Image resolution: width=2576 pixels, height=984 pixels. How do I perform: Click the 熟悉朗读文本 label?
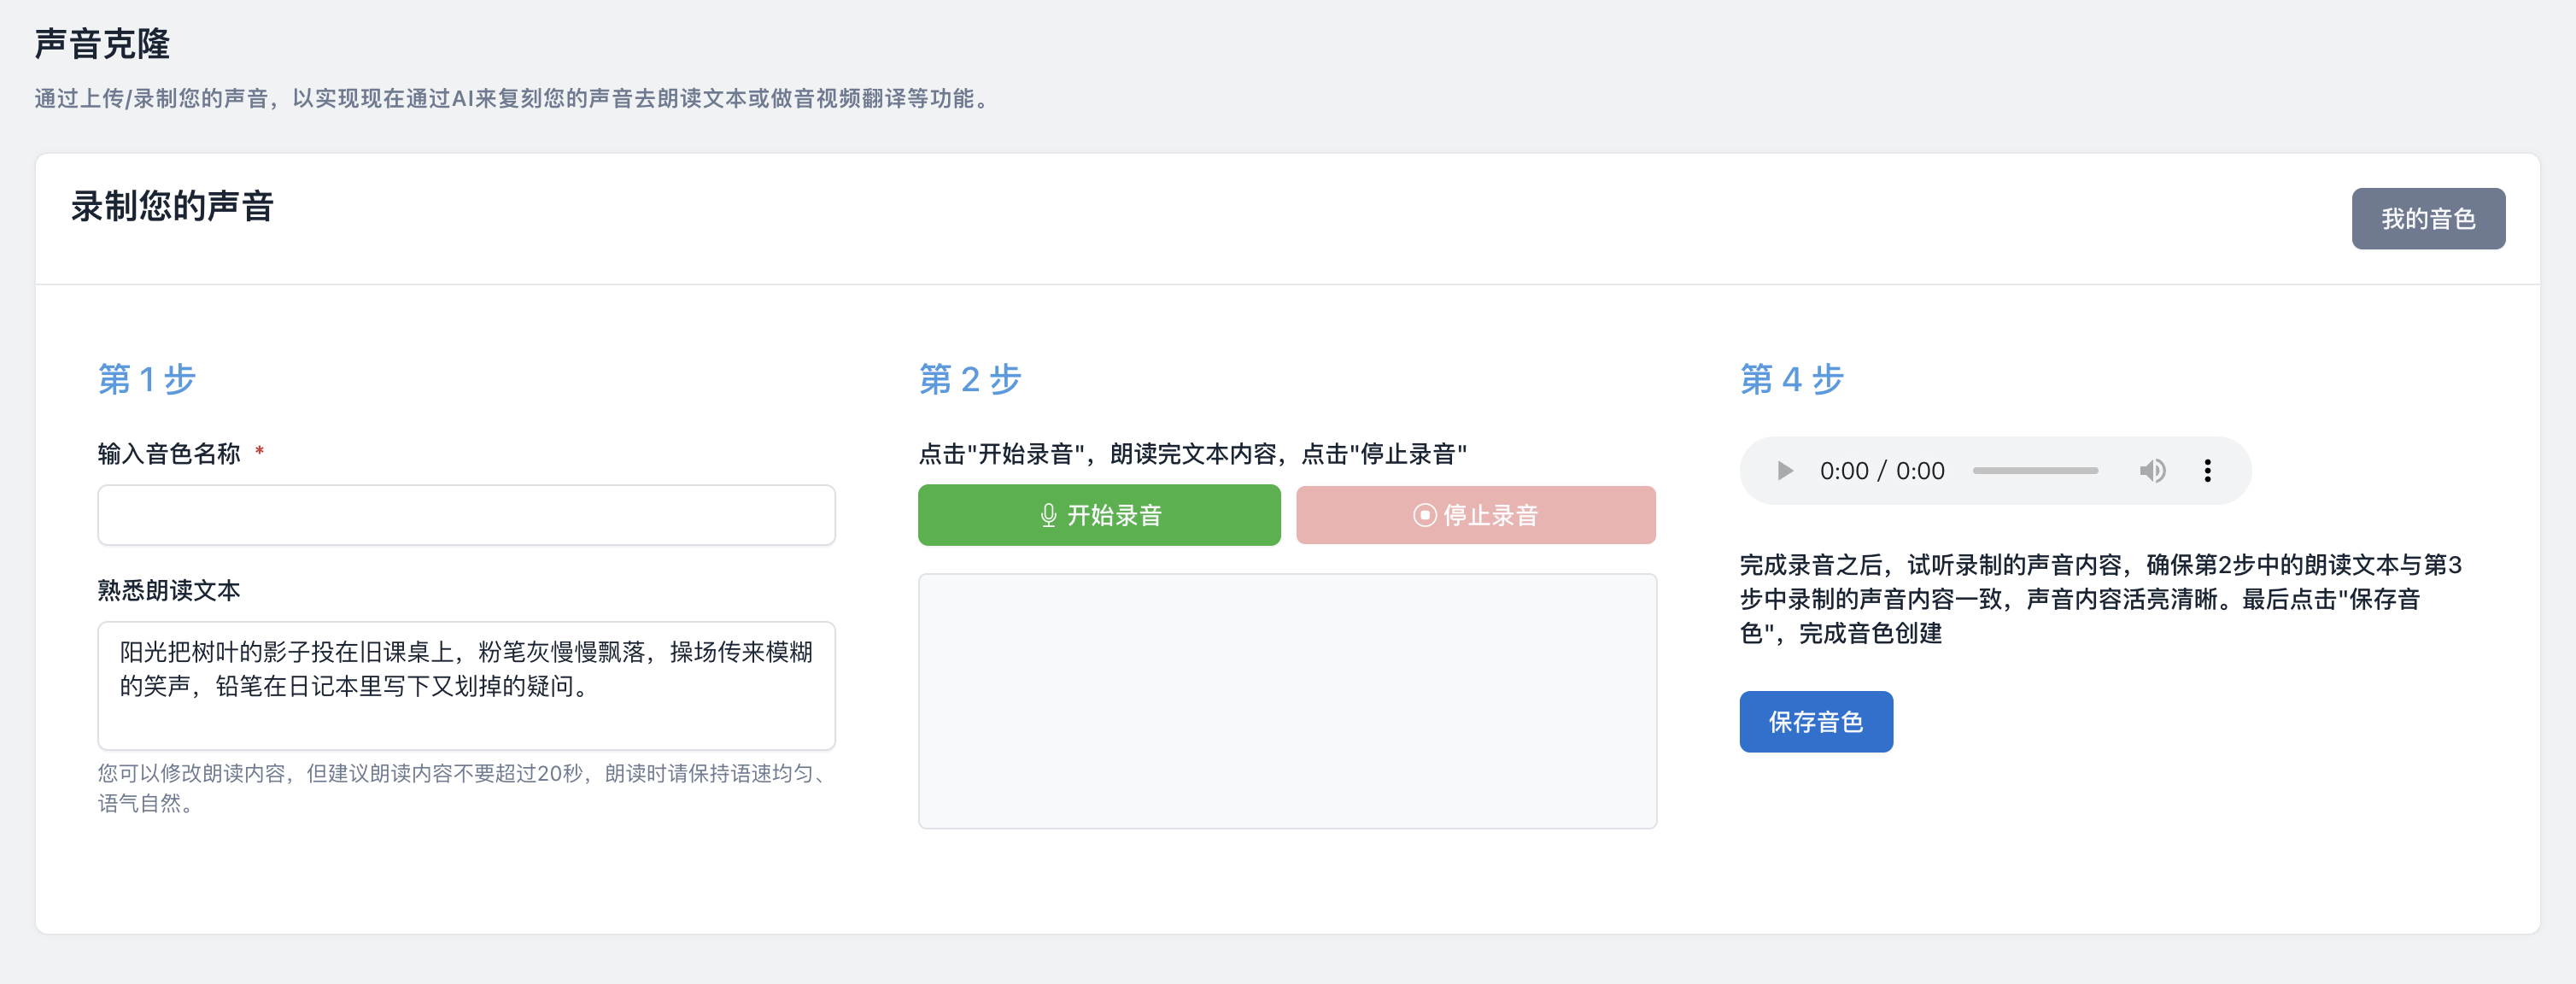(169, 591)
